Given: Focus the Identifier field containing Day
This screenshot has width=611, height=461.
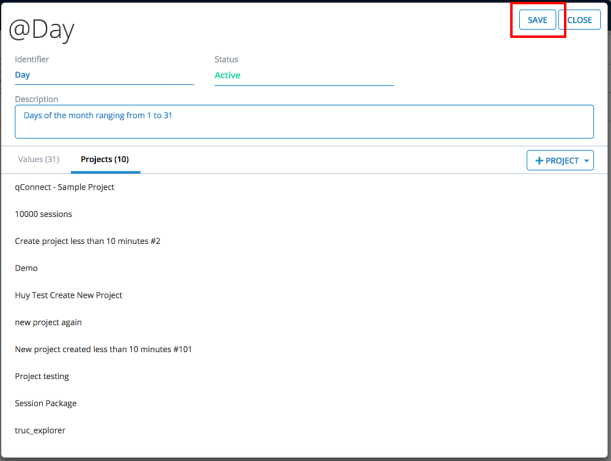Looking at the screenshot, I should tap(103, 75).
